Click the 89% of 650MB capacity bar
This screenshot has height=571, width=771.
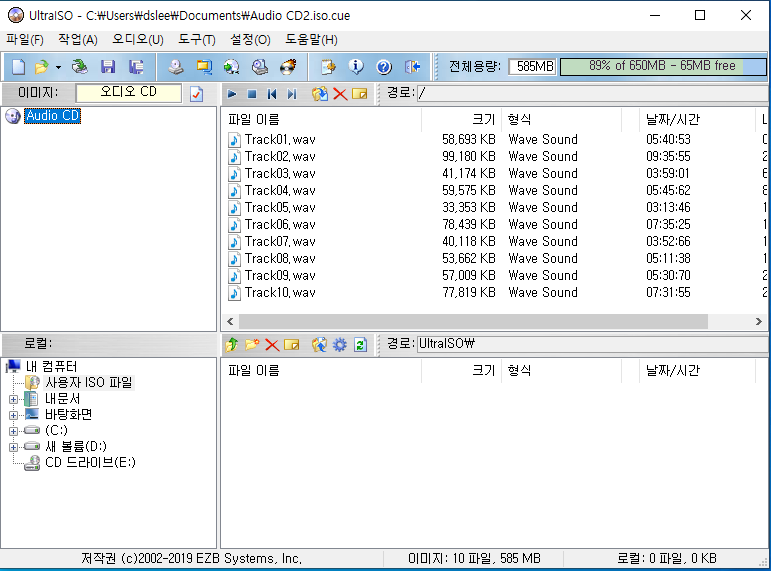pos(663,66)
